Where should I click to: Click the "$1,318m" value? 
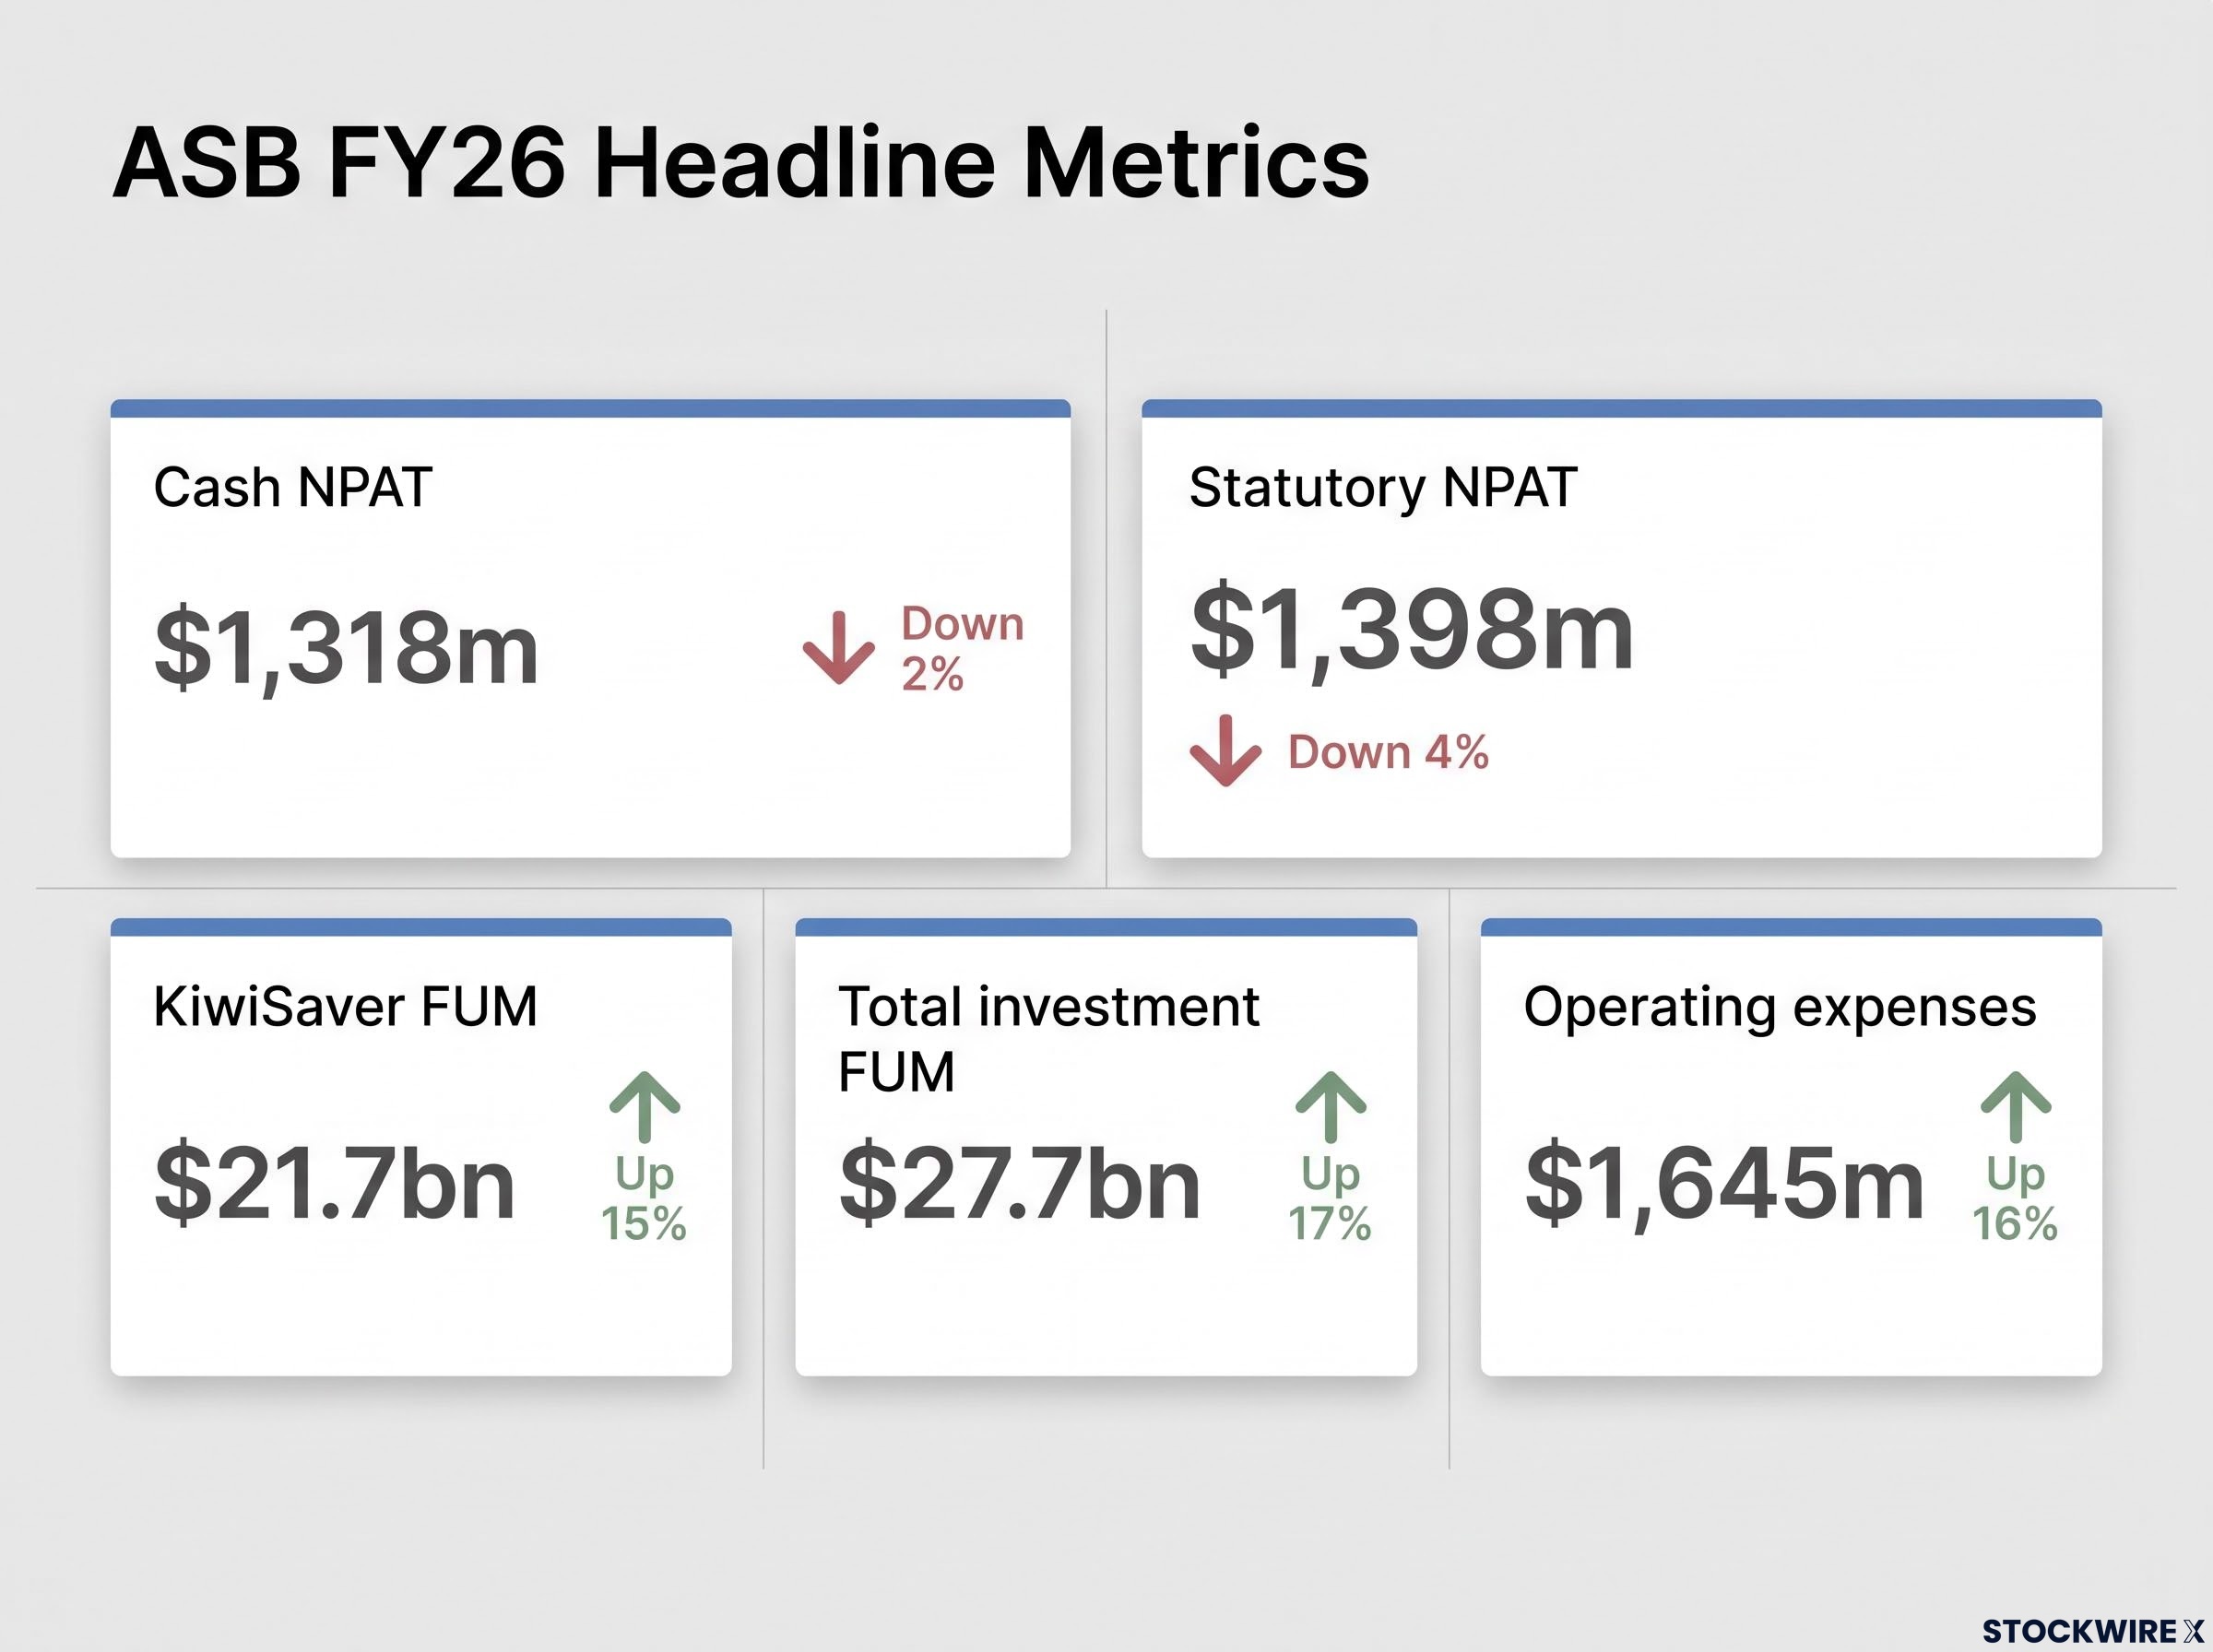point(347,649)
